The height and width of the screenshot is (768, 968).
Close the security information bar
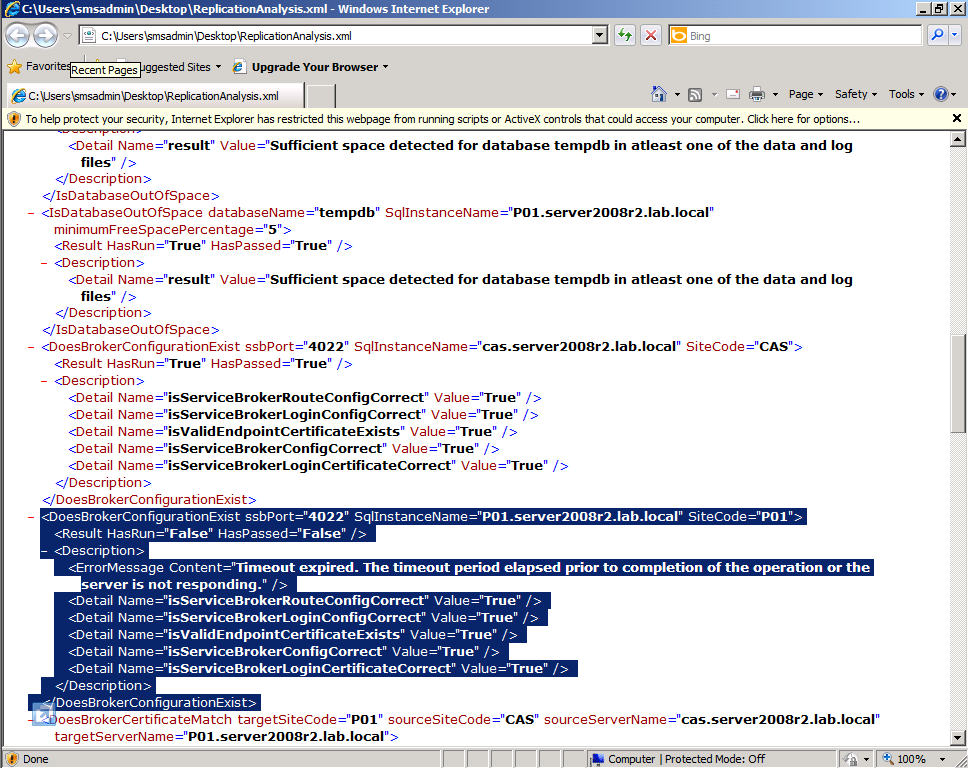pos(957,118)
